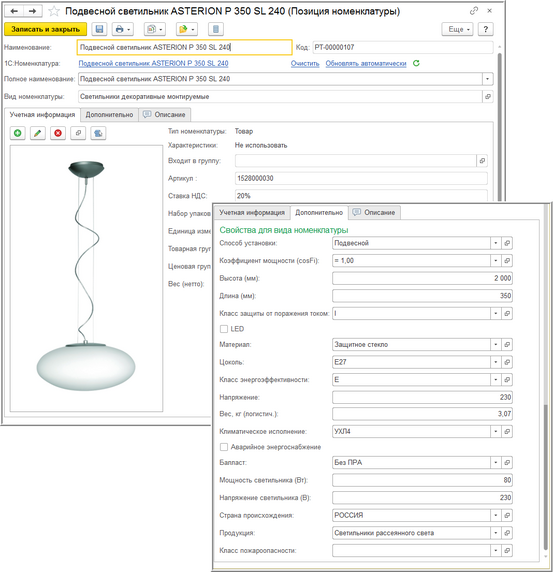Open the Продукция value via link icon
The width and height of the screenshot is (553, 572).
507,533
